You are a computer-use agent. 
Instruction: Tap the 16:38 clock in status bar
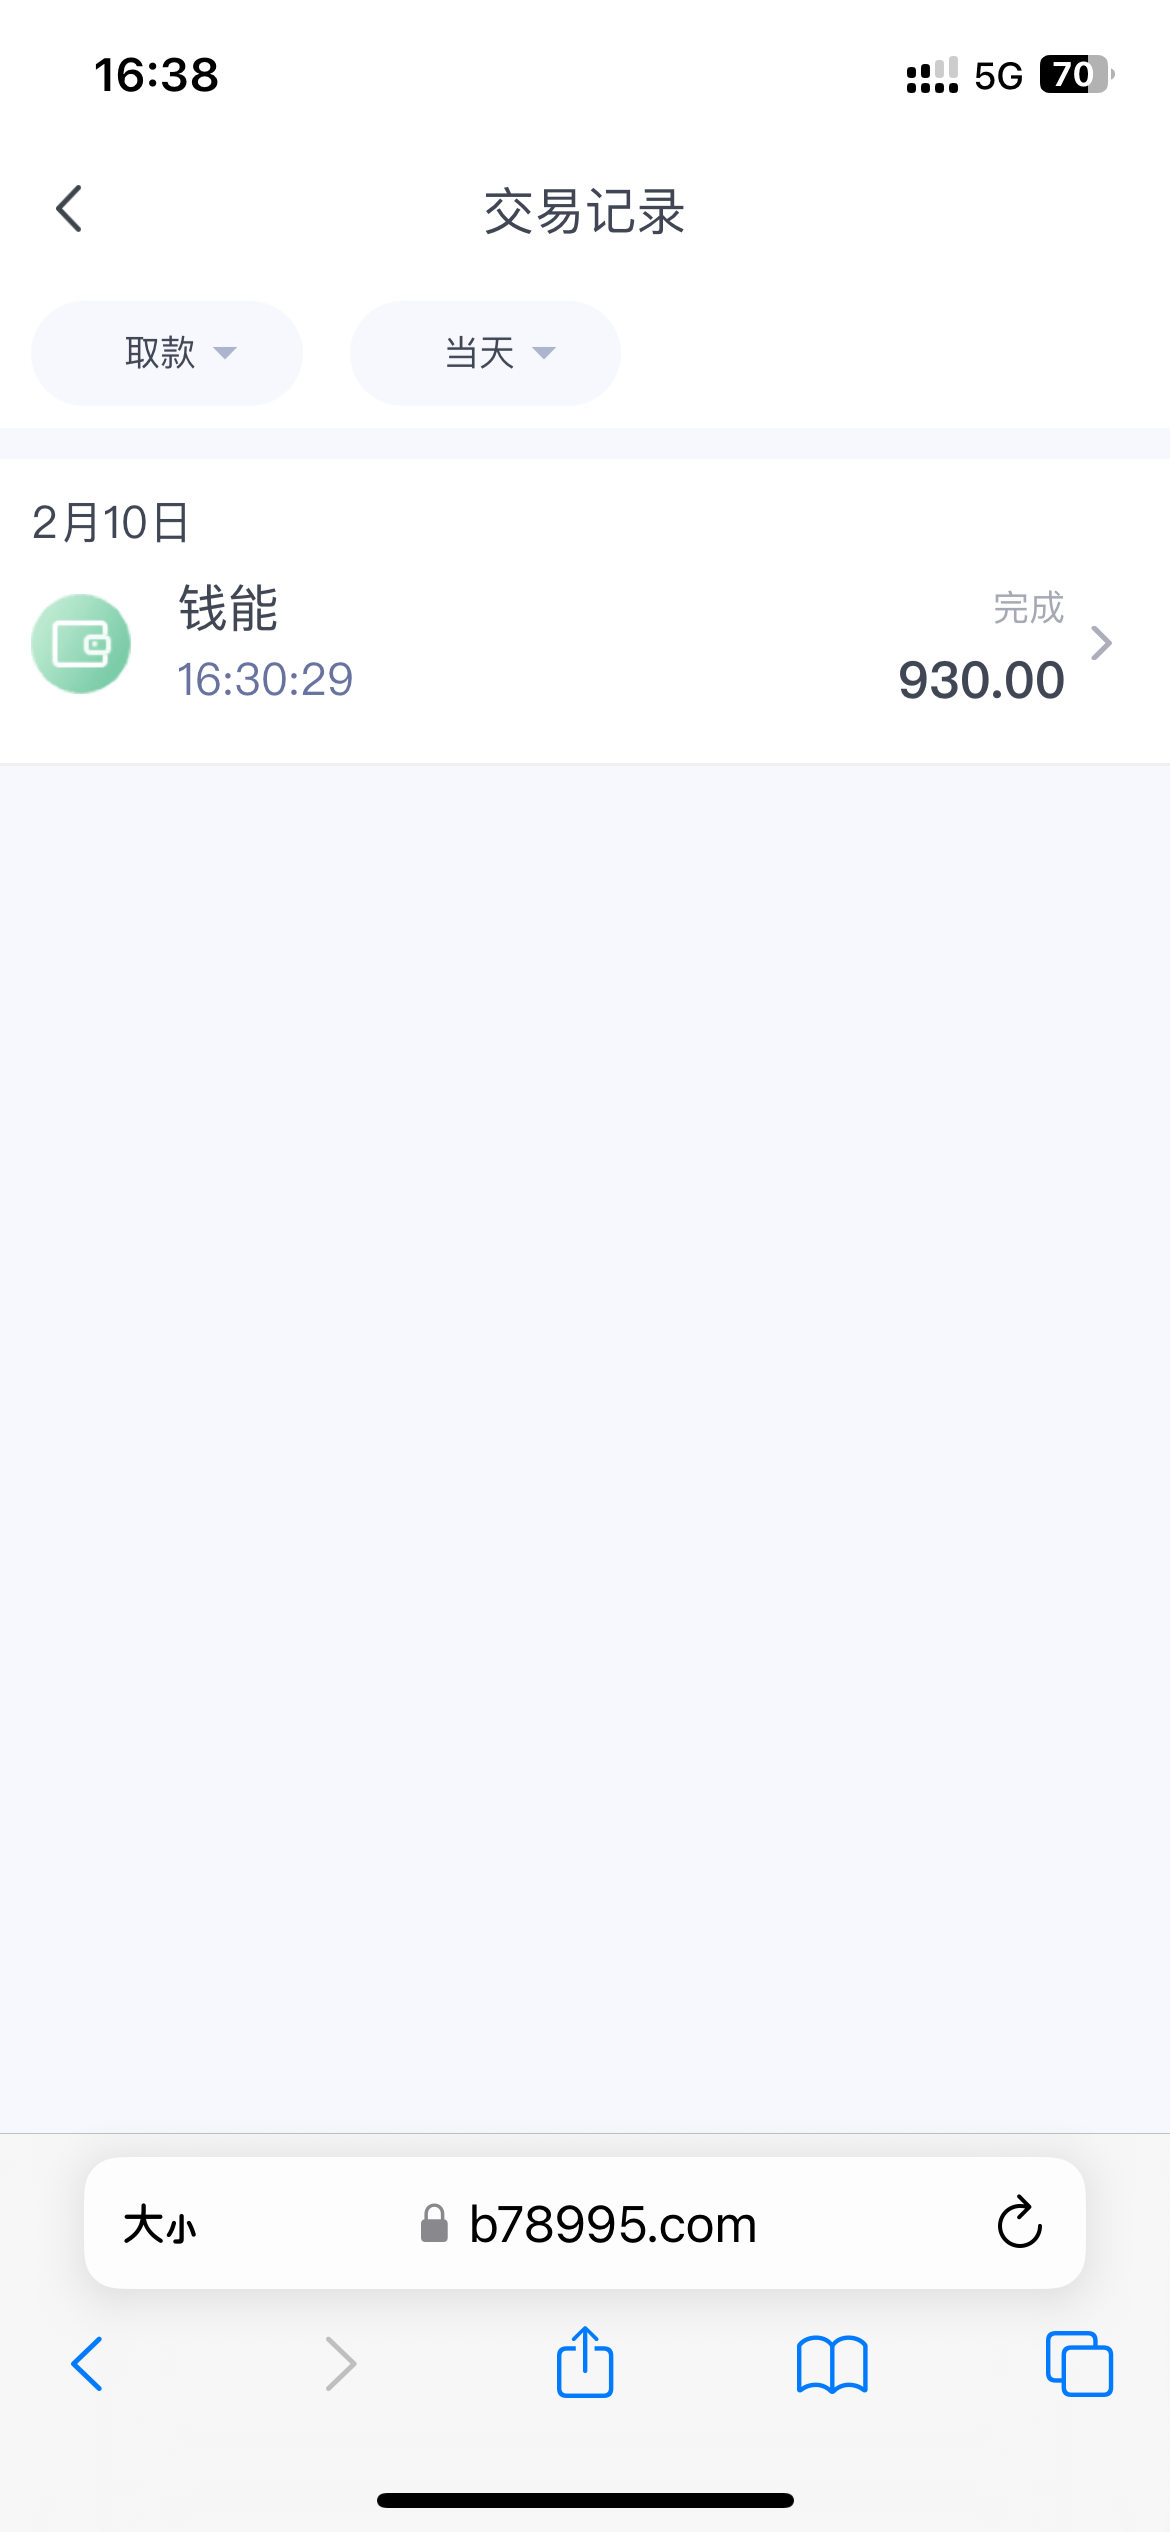pyautogui.click(x=157, y=75)
